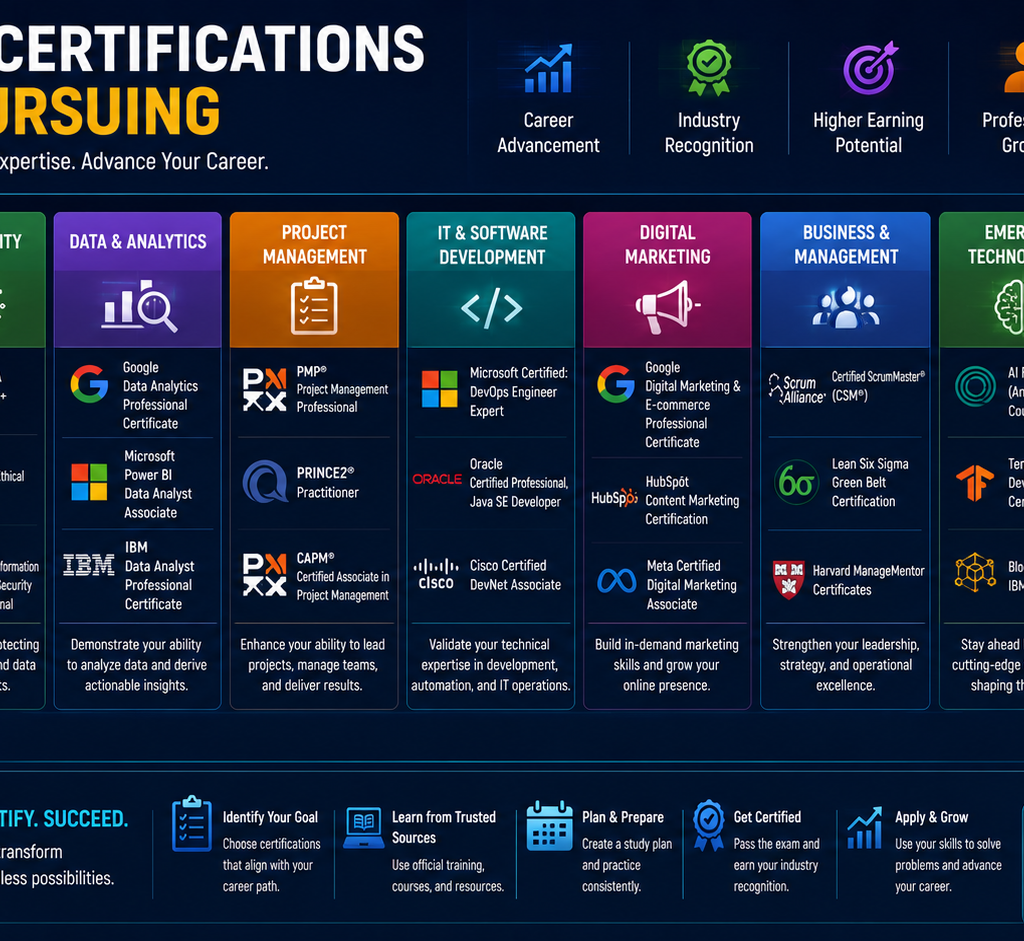Click the Learn from Trusted Sources laptop icon

tap(364, 828)
